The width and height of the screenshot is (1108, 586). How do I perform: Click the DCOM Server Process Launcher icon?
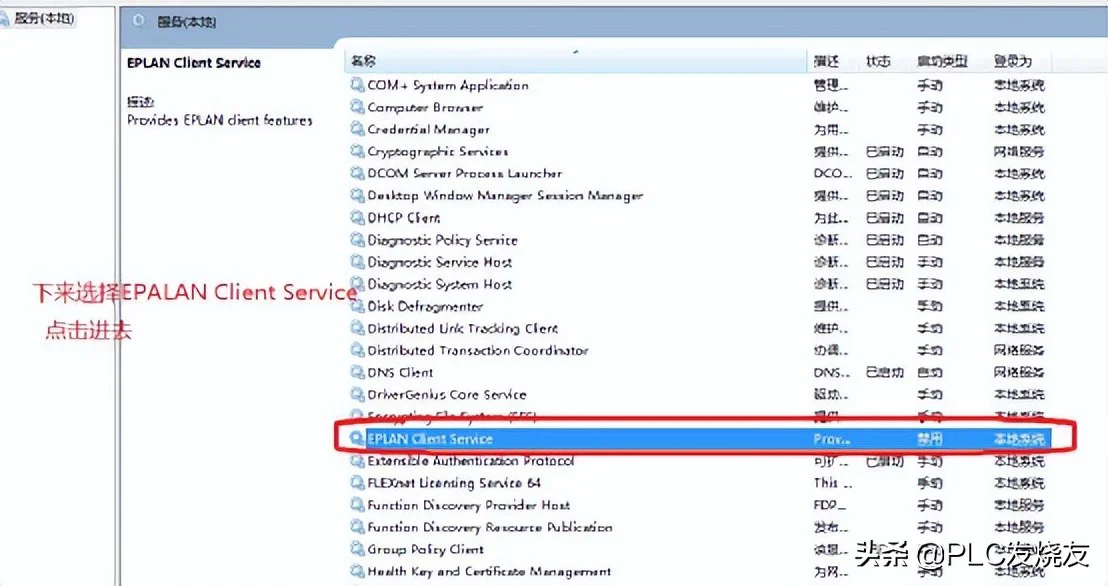[358, 173]
